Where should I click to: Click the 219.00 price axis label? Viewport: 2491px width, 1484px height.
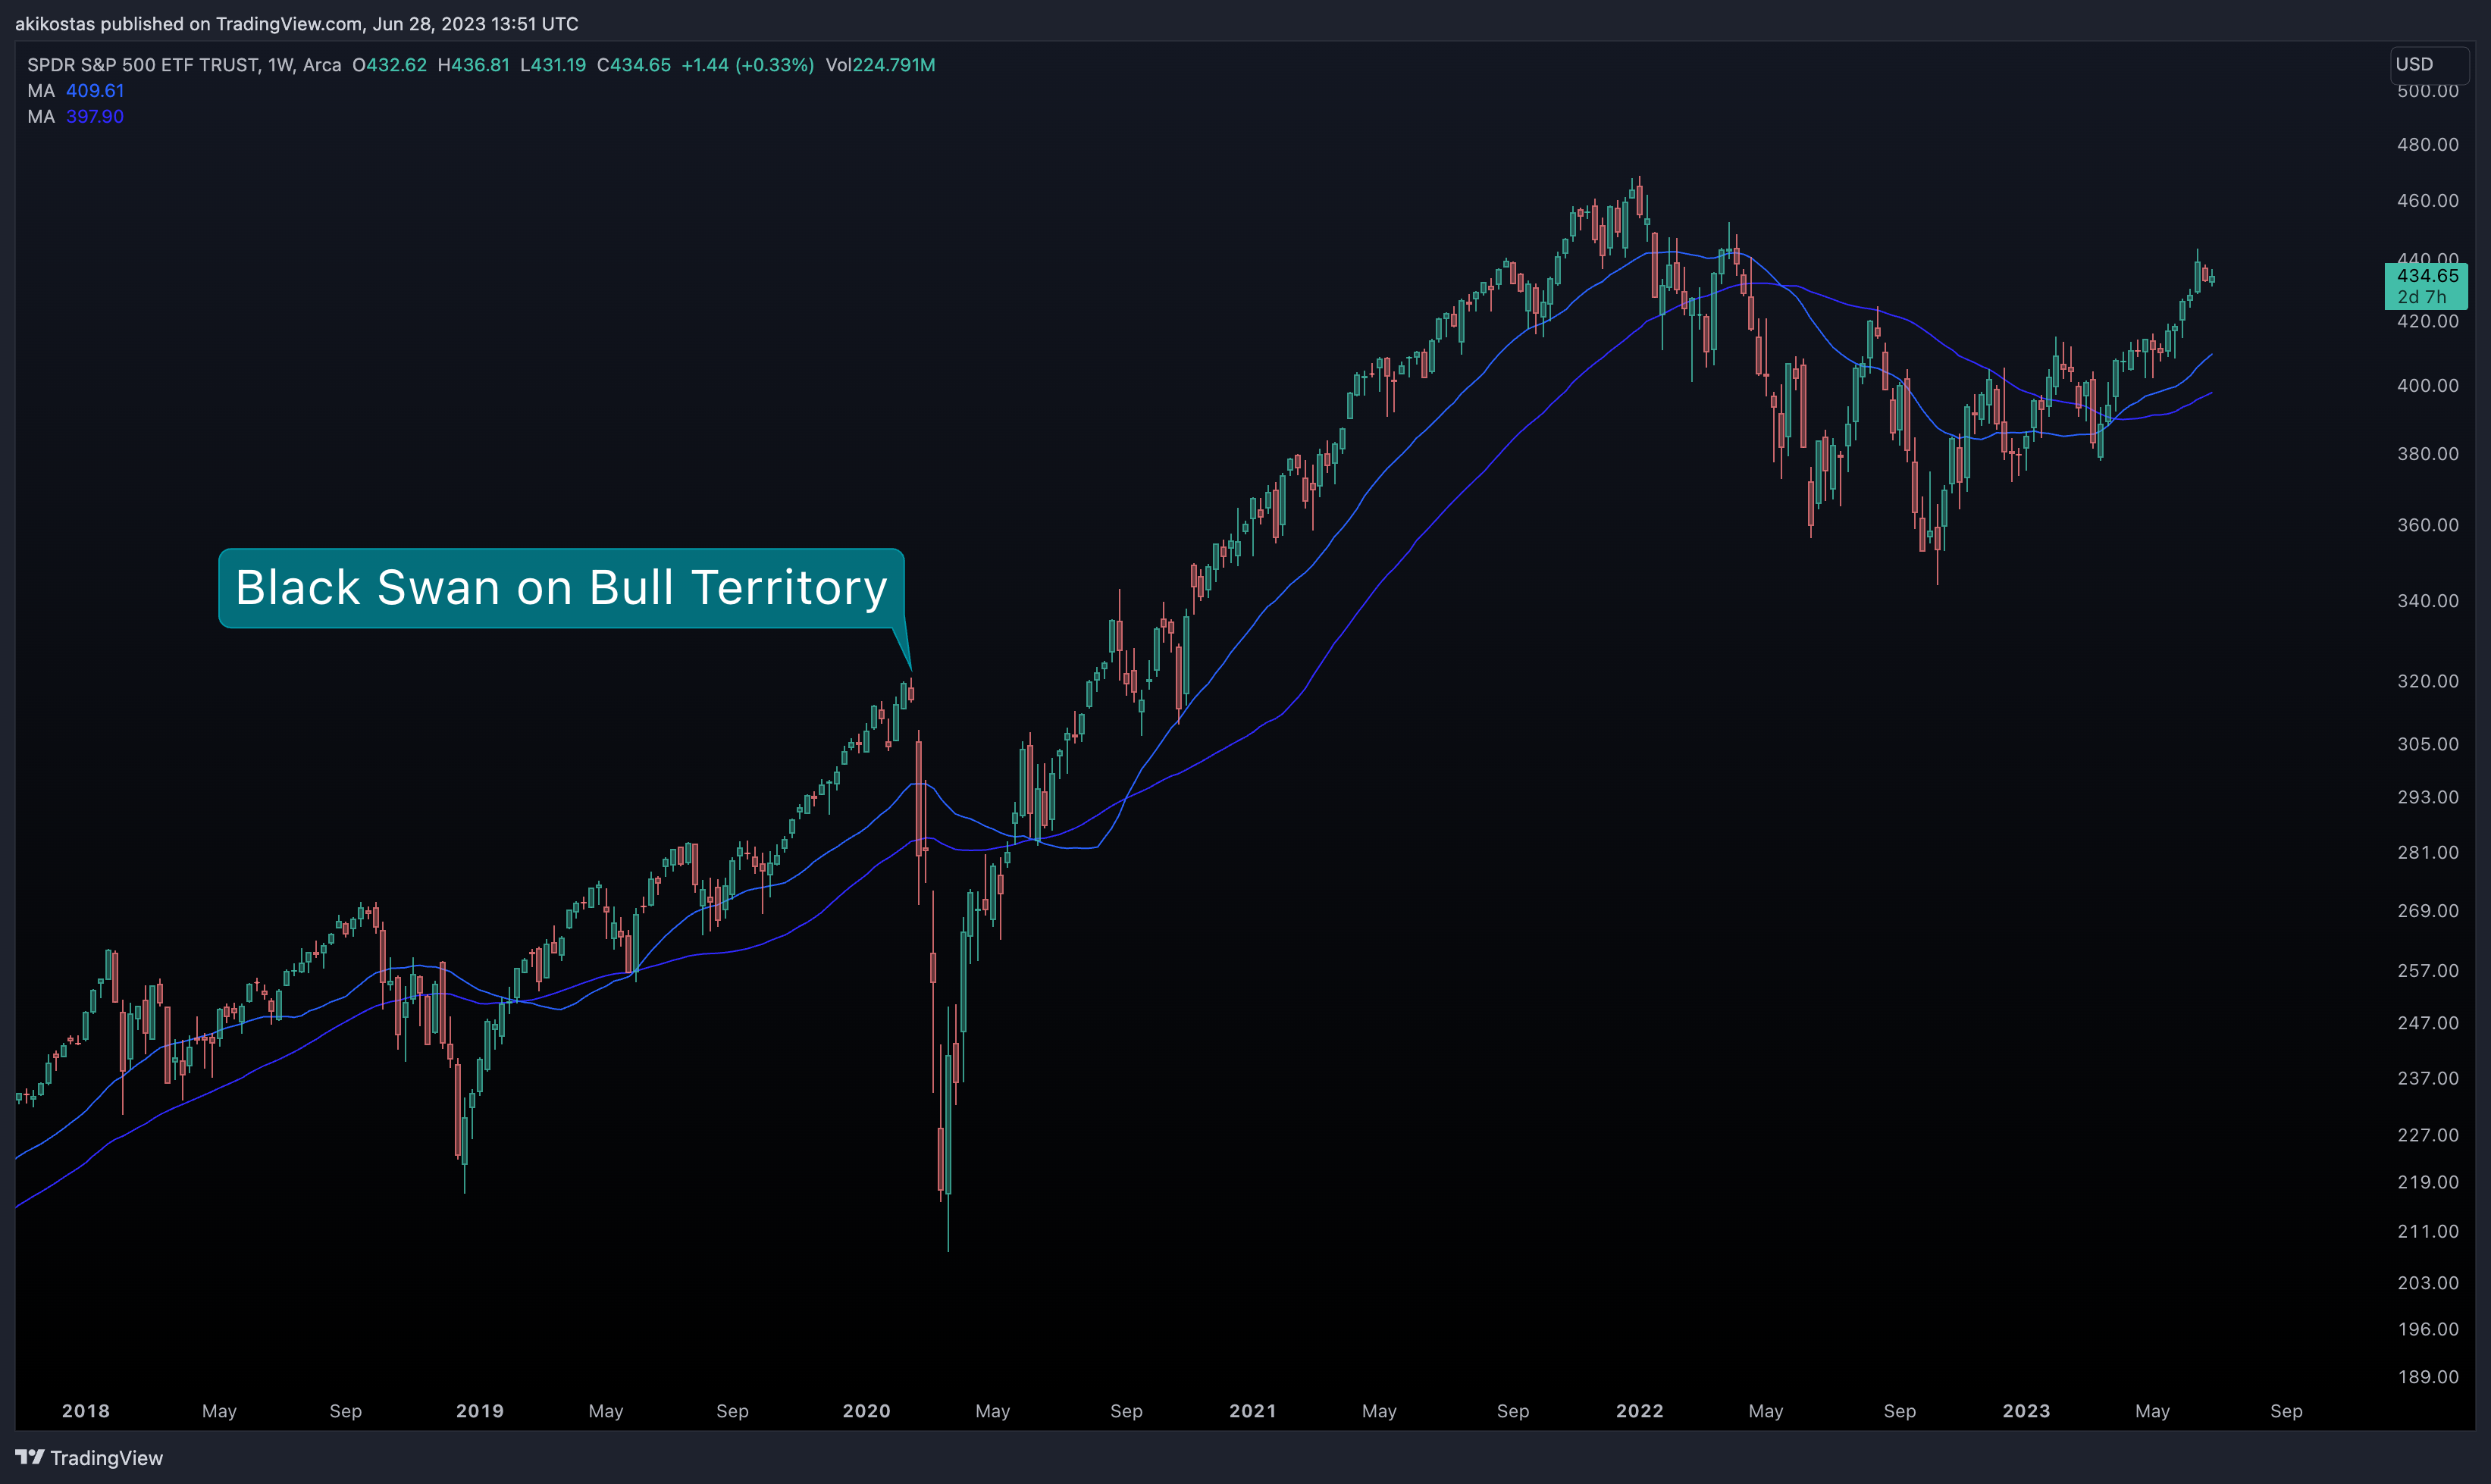click(2427, 1182)
